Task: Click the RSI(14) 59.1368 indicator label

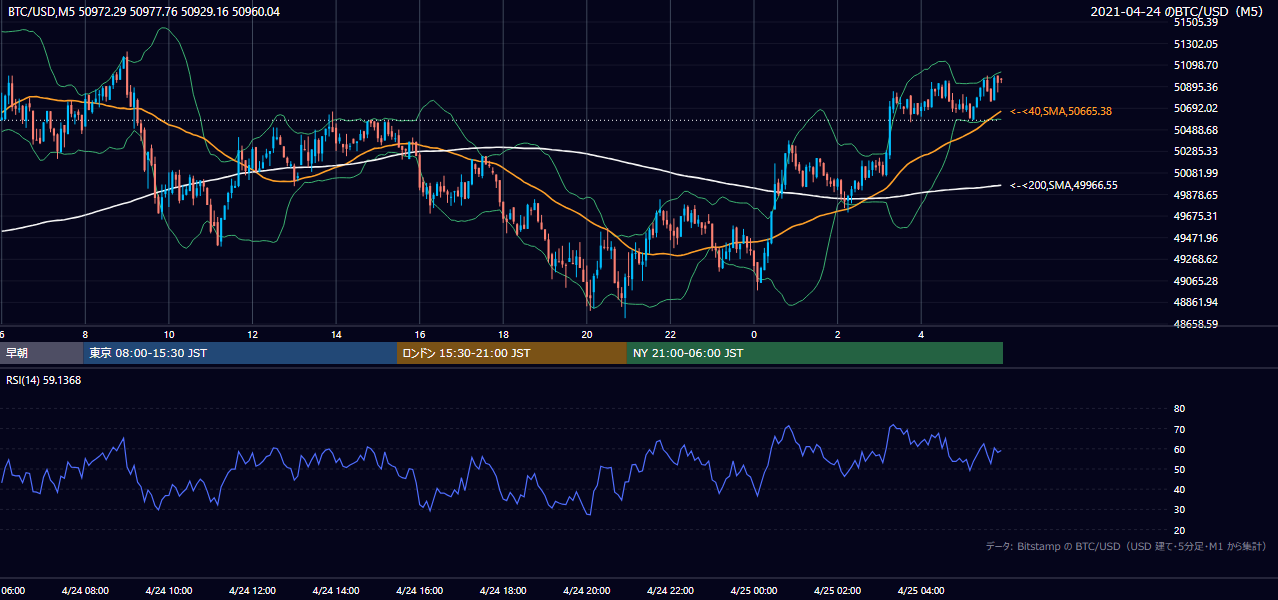Action: (x=44, y=380)
